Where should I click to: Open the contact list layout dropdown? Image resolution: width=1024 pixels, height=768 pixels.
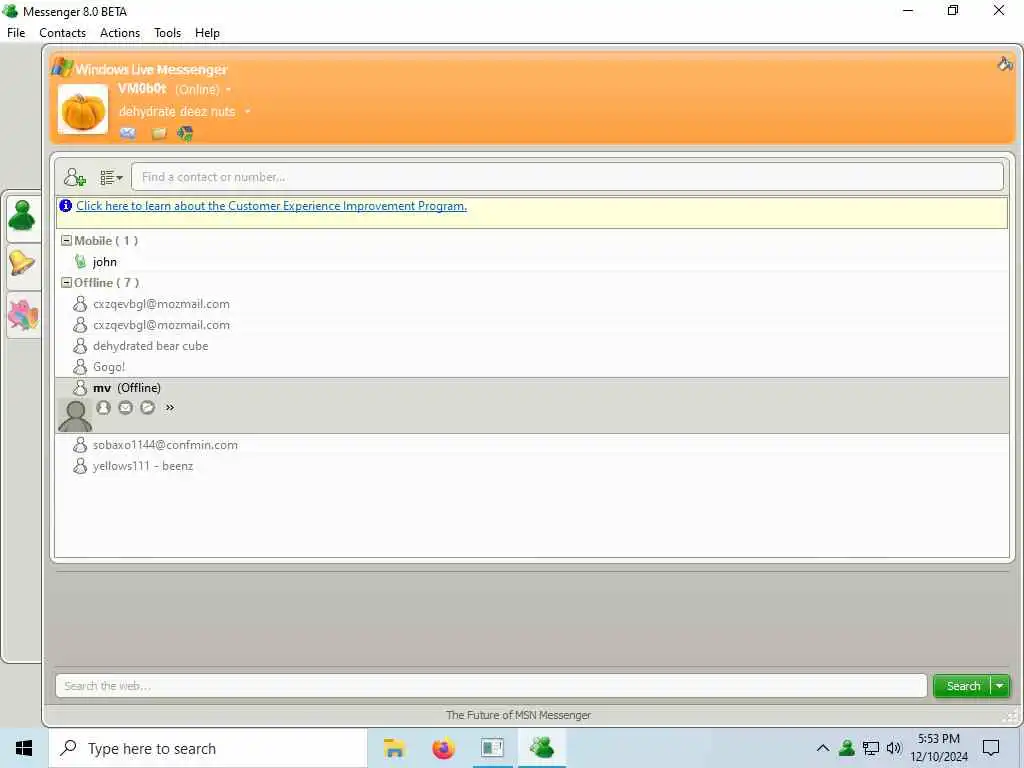[x=111, y=178]
